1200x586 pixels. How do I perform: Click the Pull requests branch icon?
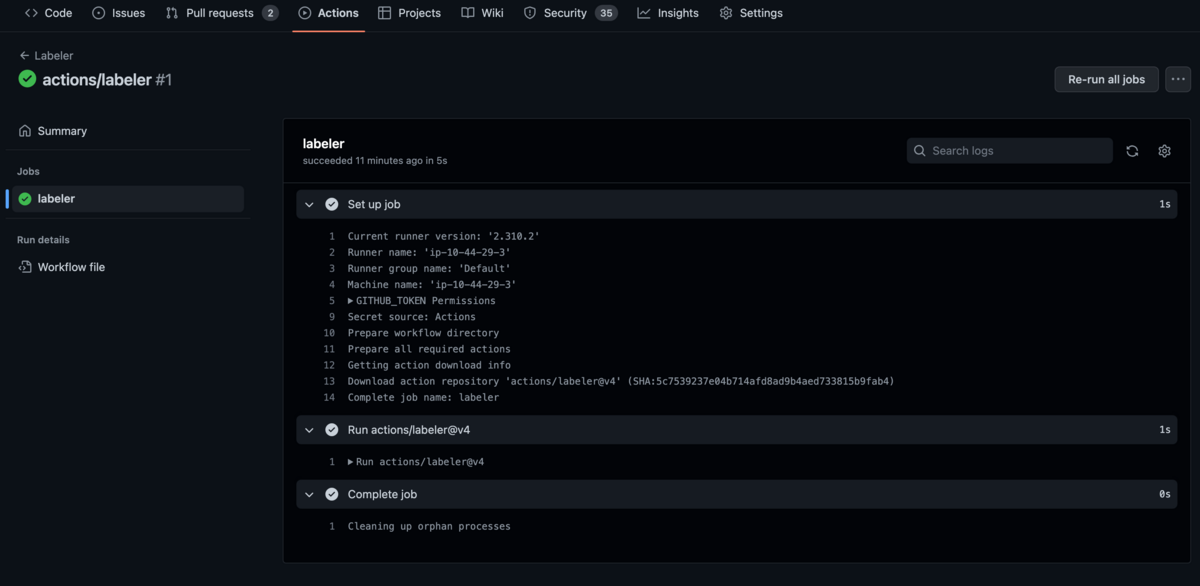coord(172,13)
